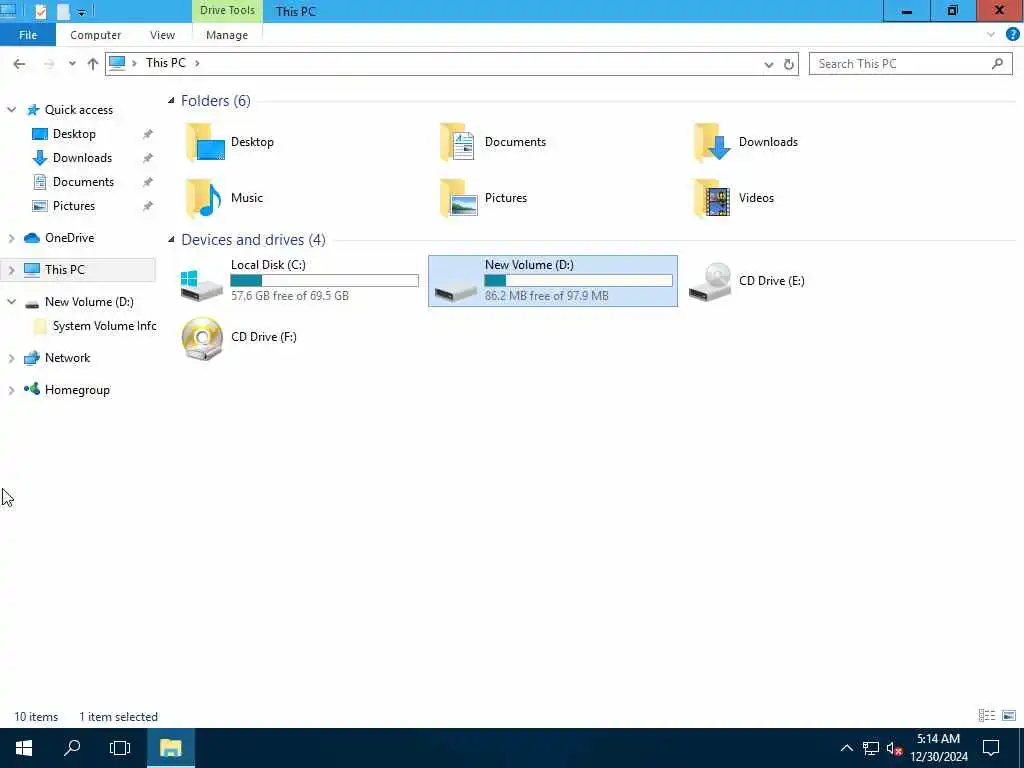Image resolution: width=1024 pixels, height=768 pixels.
Task: Open System Volume Information folder in sidebar
Action: [x=104, y=326]
